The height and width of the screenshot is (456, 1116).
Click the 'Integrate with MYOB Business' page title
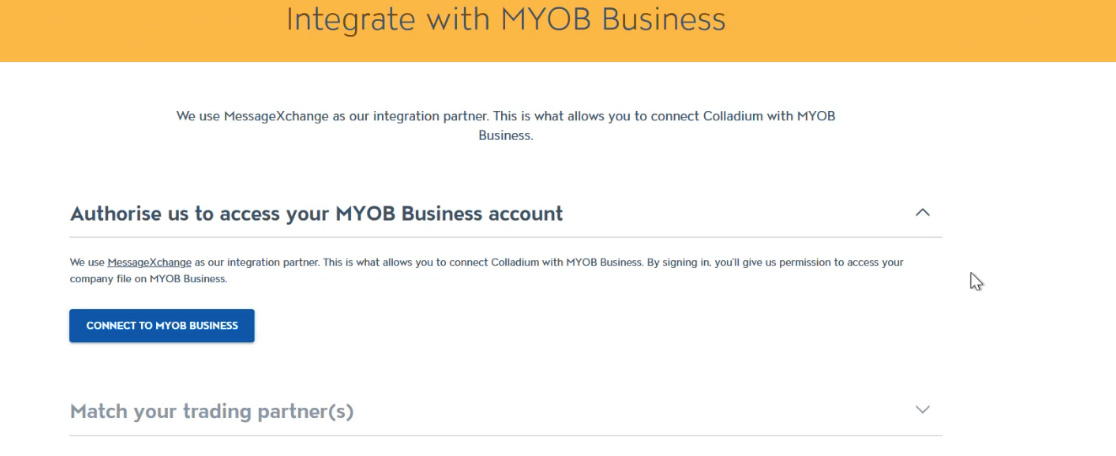tap(505, 20)
